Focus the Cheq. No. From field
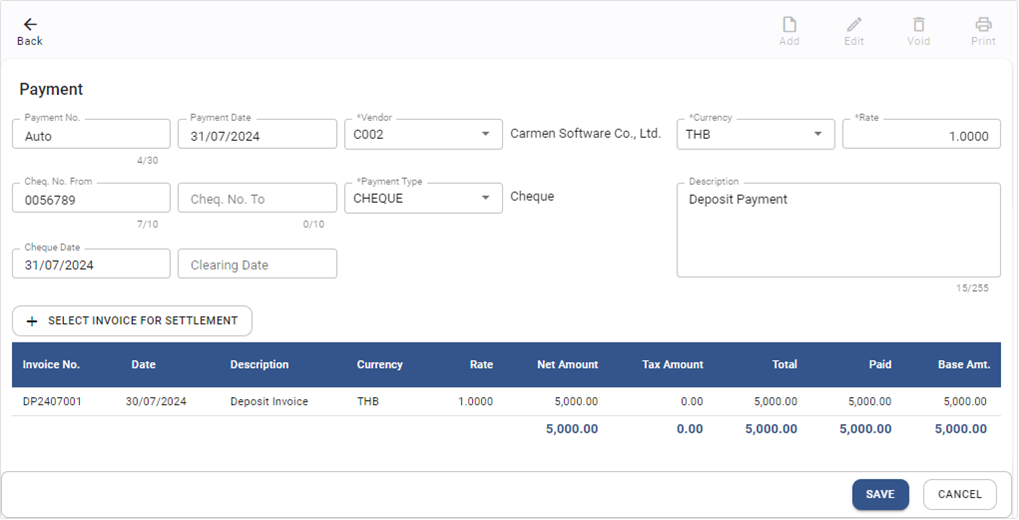The width and height of the screenshot is (1019, 520). tap(91, 200)
